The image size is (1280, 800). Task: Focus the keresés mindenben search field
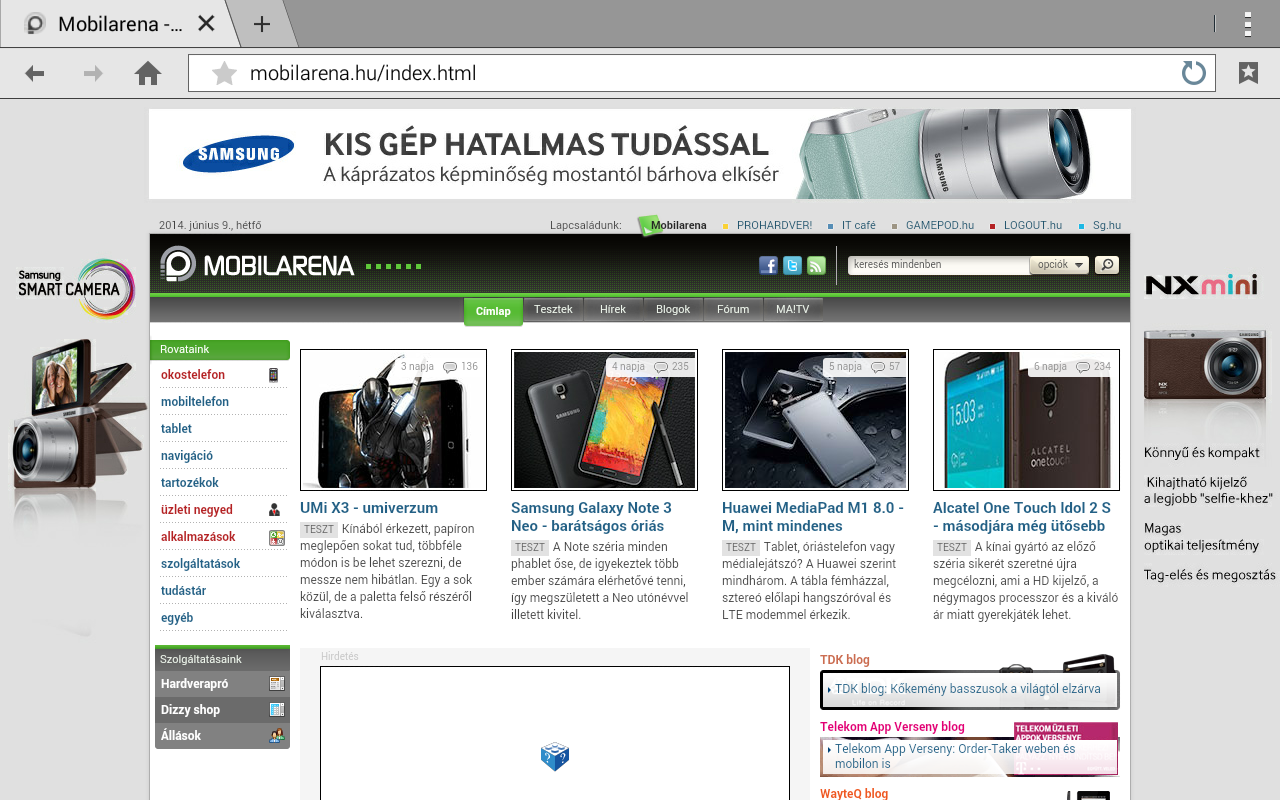[938, 265]
